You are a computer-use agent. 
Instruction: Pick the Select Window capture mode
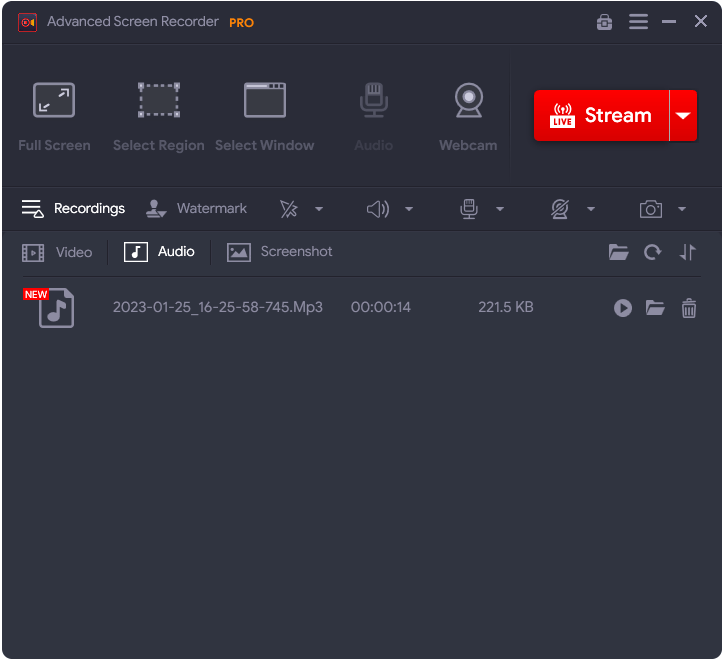point(265,100)
